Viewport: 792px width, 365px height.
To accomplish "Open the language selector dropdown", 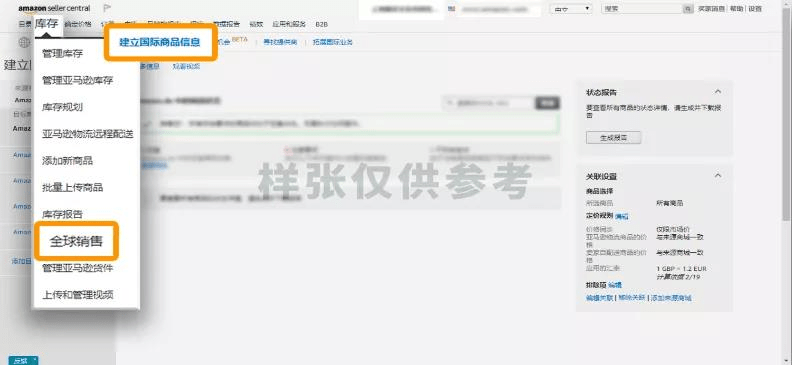I will coord(571,9).
